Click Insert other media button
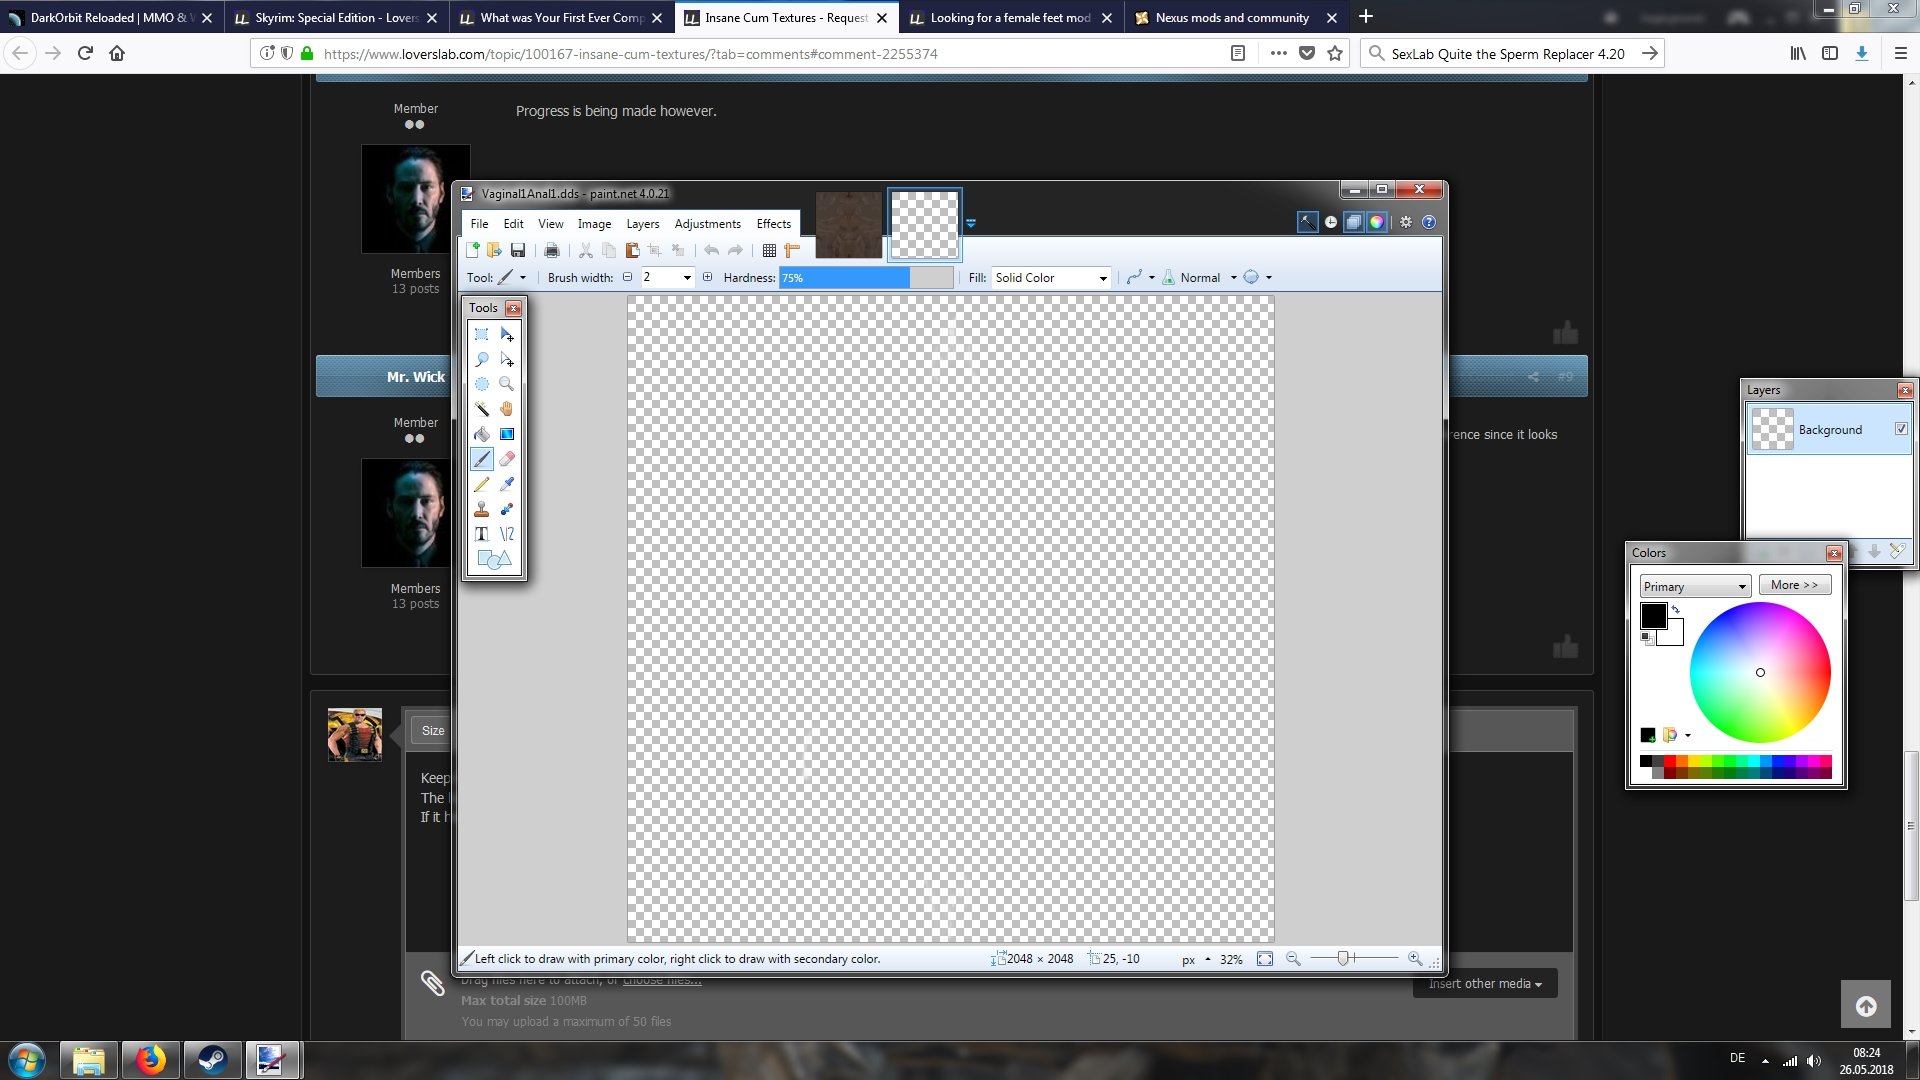The image size is (1920, 1080). click(1485, 984)
